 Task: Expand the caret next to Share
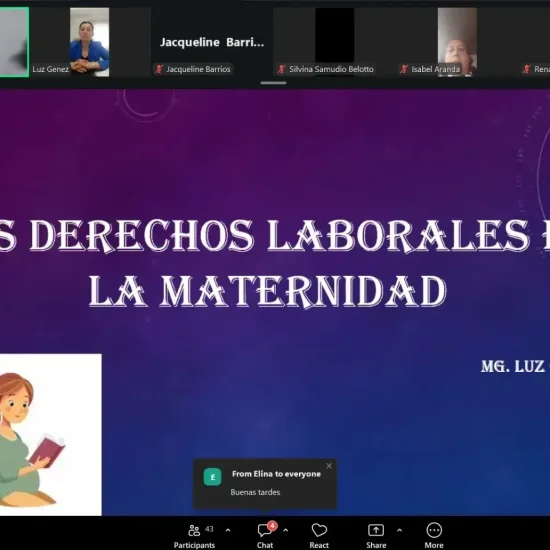point(400,530)
